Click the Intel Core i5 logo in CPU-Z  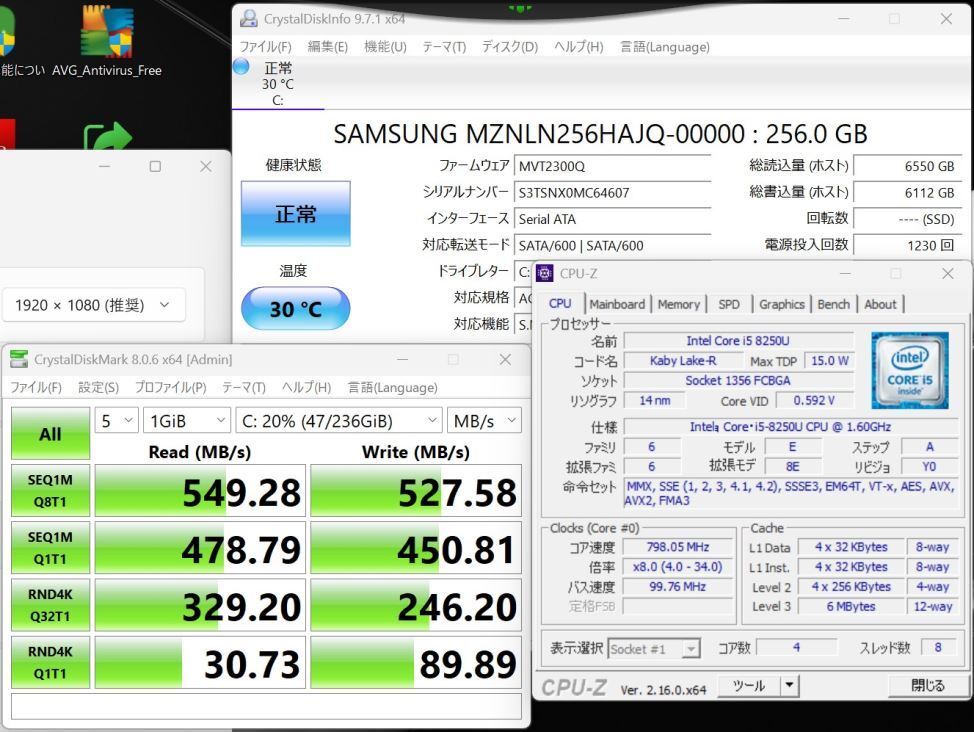click(908, 372)
